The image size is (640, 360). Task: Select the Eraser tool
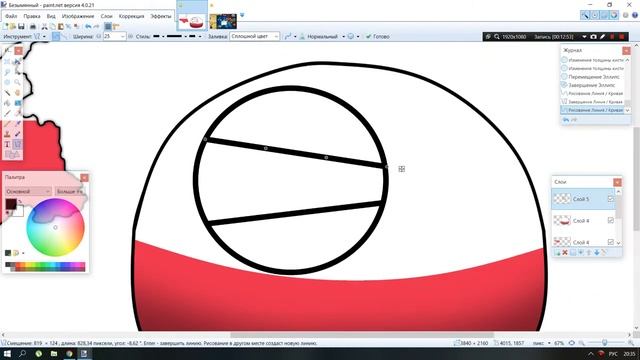18,113
